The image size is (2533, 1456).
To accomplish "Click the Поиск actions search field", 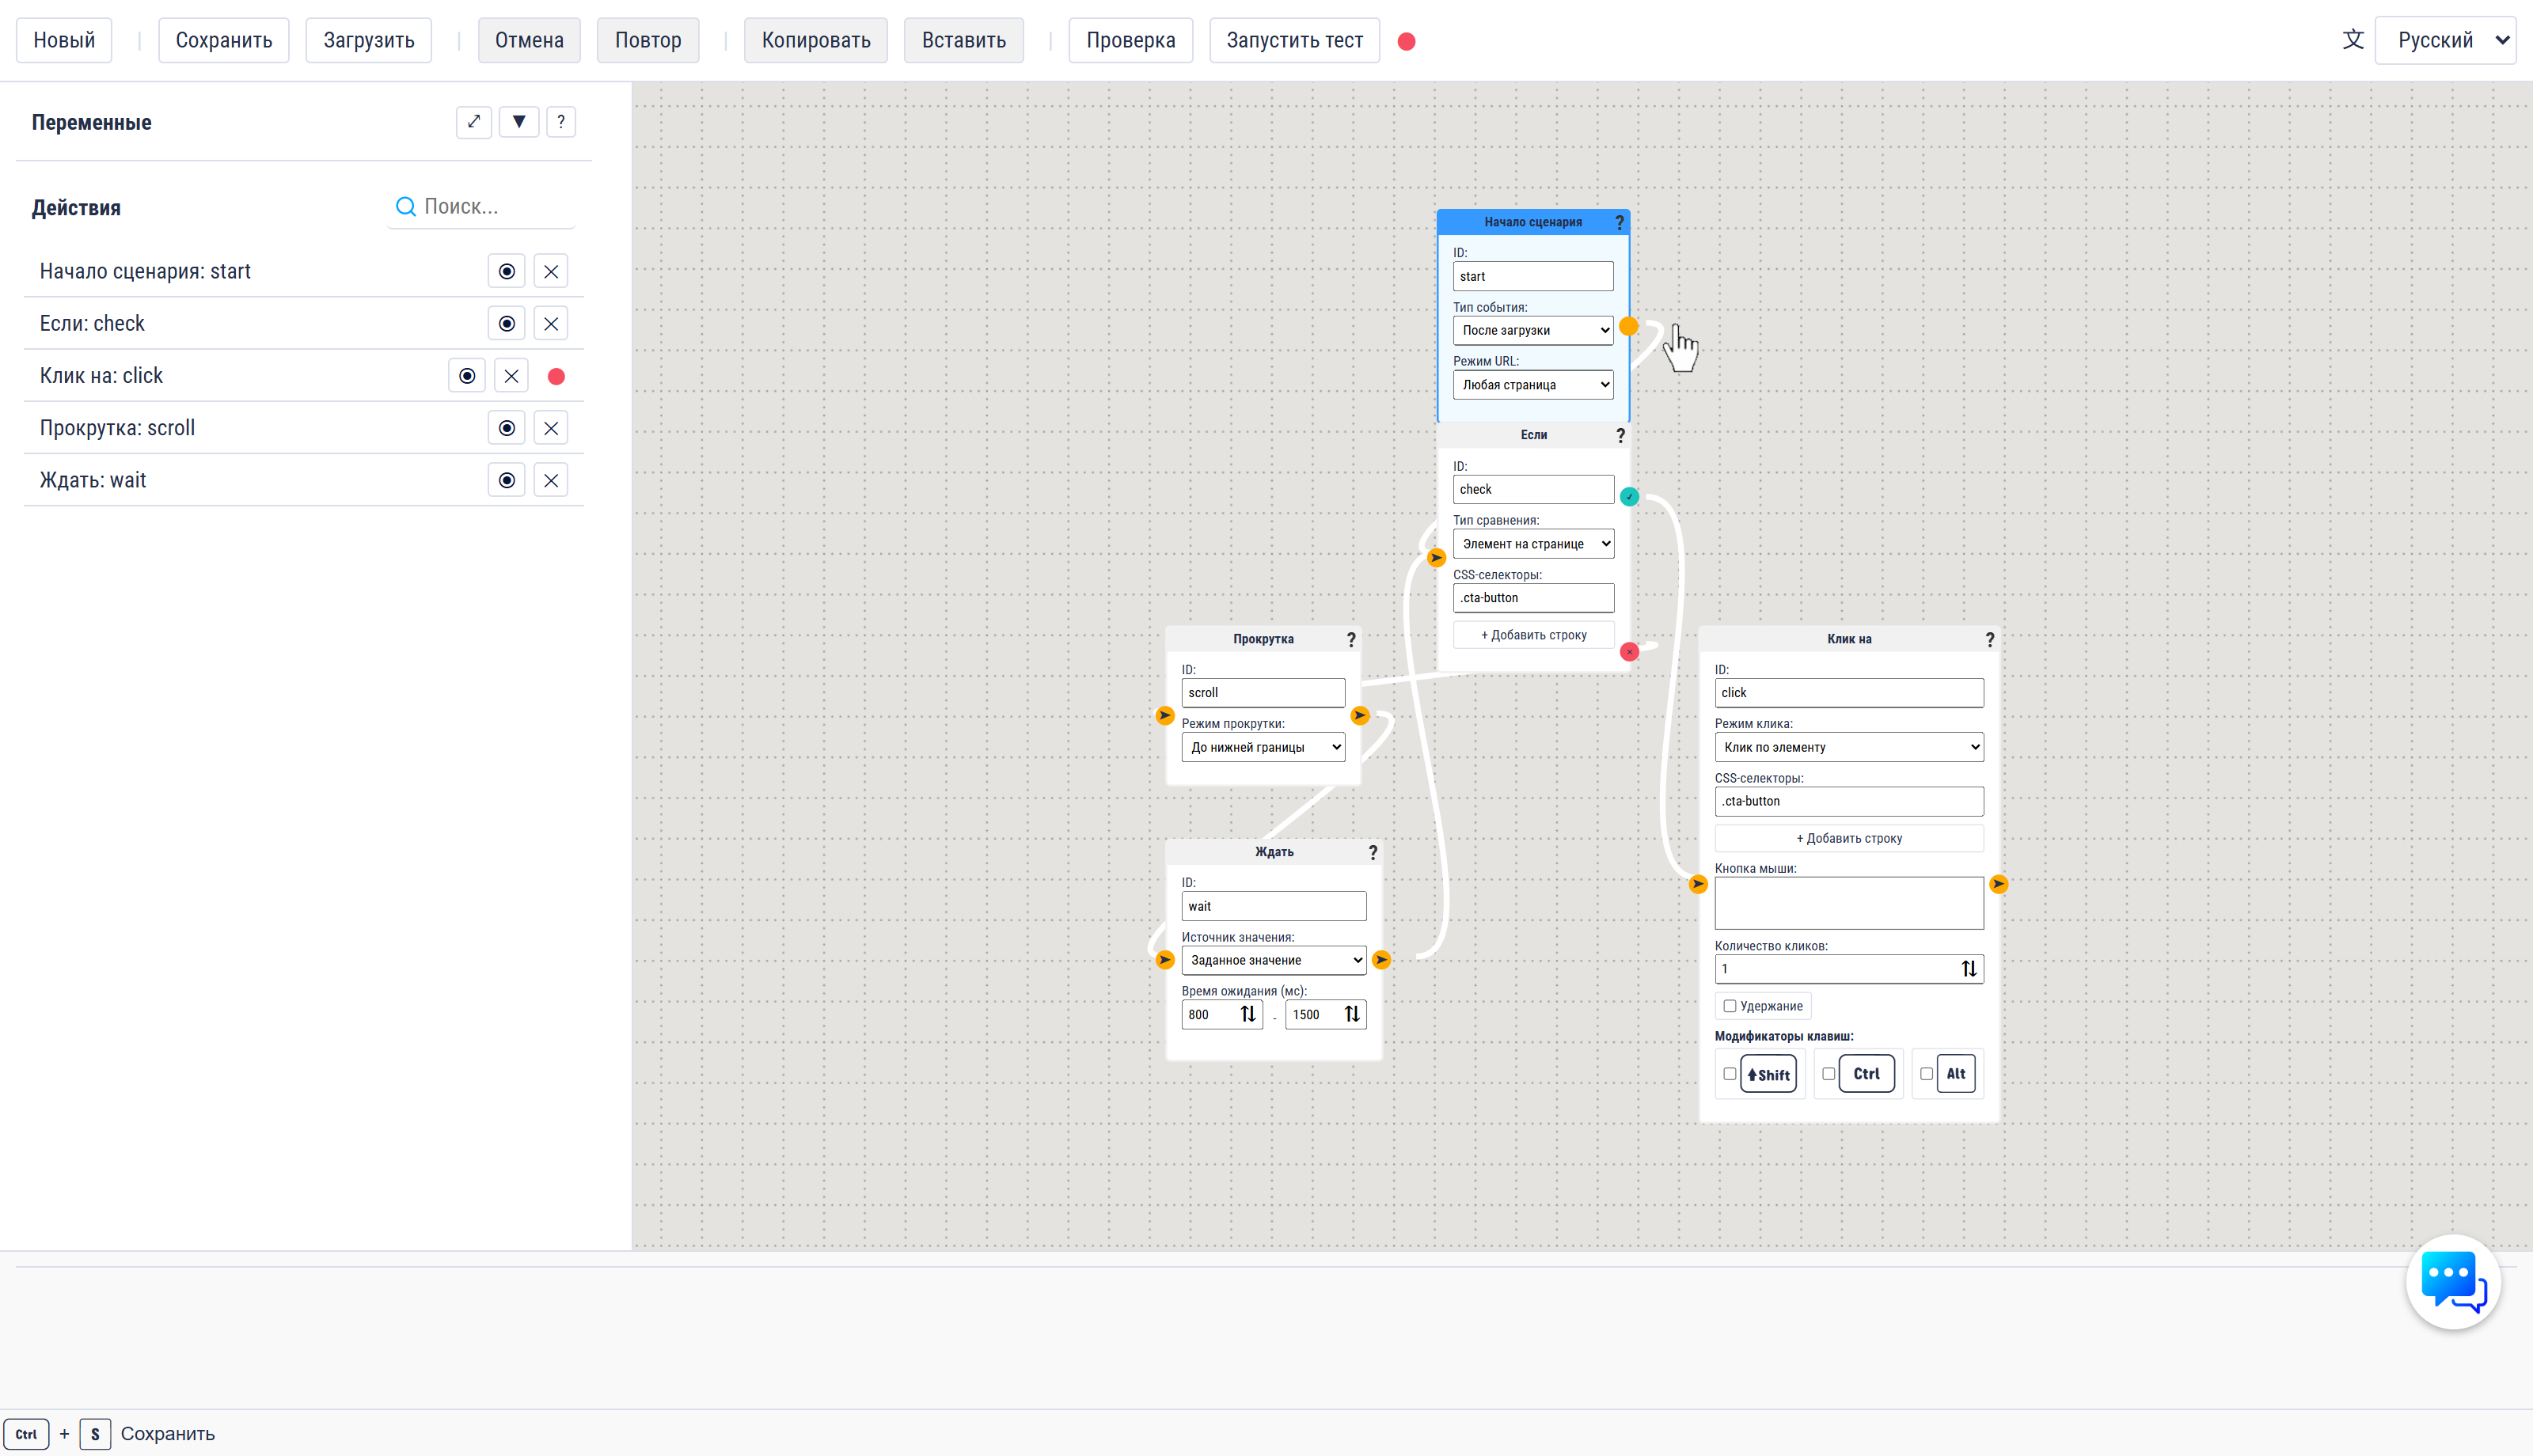I will point(482,207).
